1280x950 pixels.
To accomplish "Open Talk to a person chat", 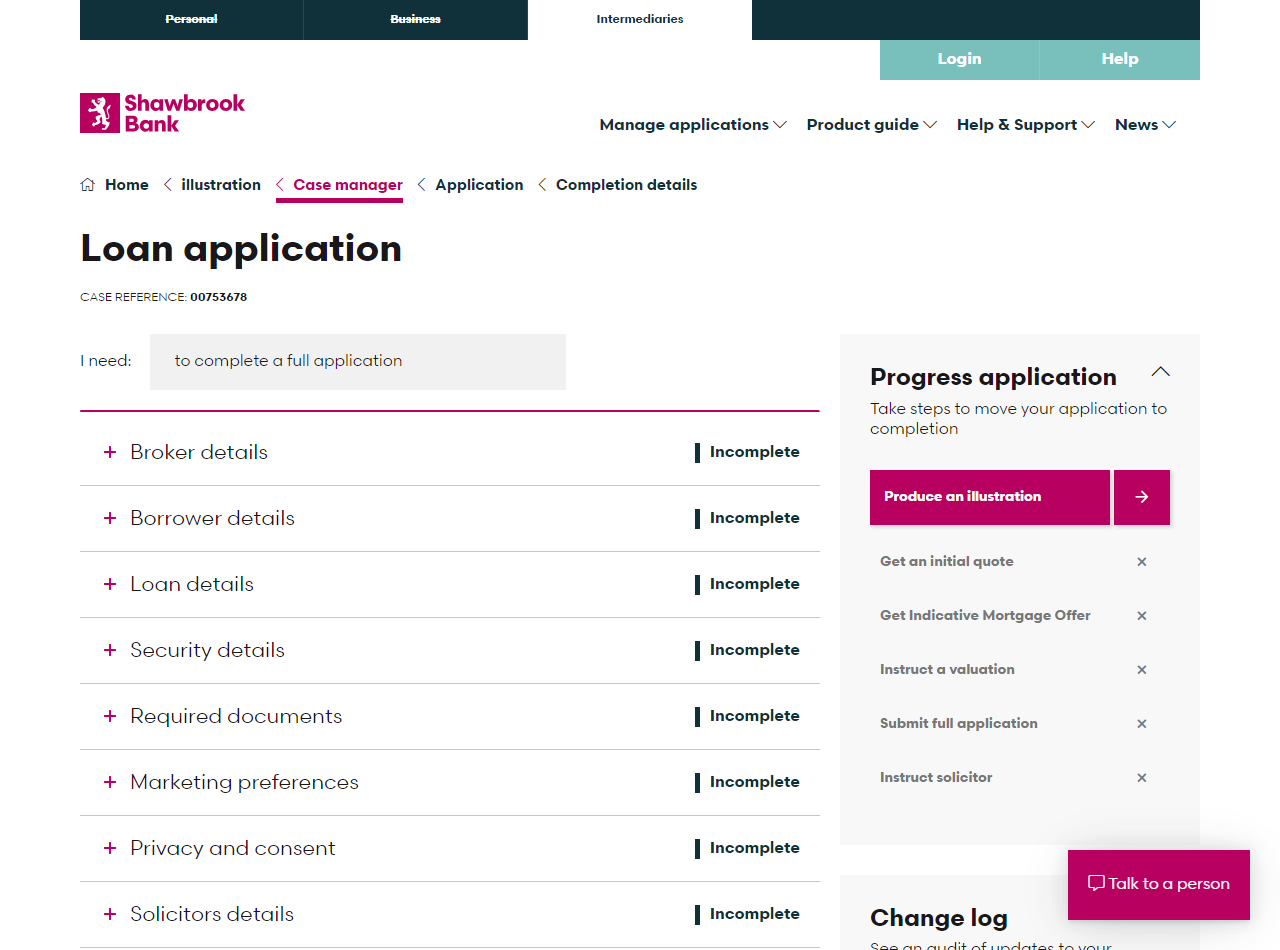I will point(1158,884).
